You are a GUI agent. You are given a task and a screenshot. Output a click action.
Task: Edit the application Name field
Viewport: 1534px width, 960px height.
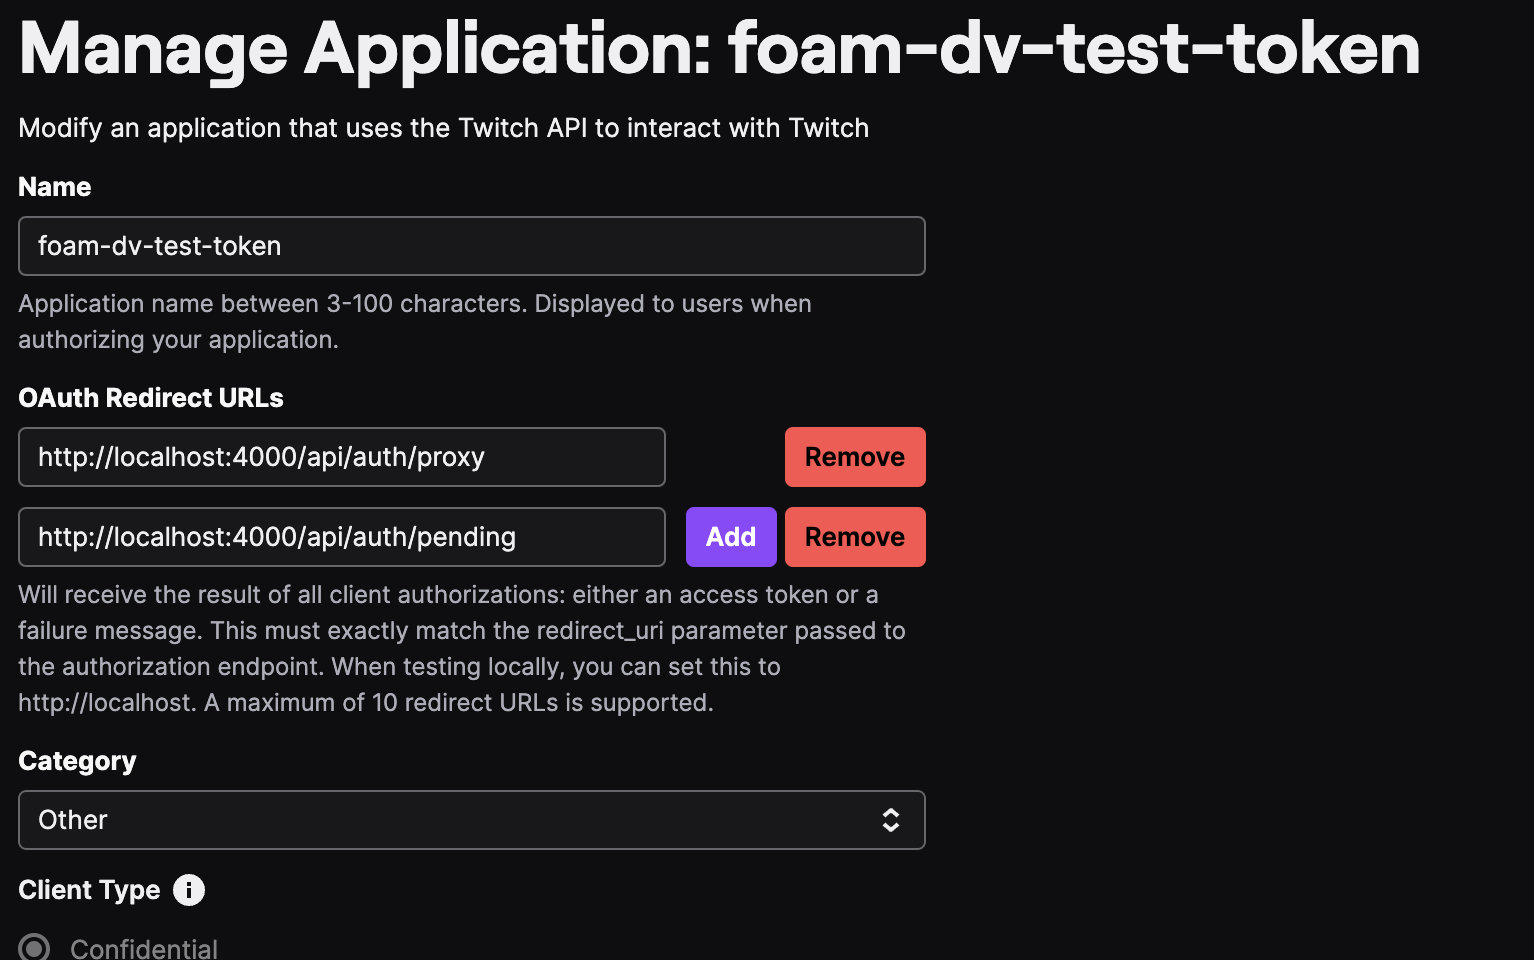point(472,246)
